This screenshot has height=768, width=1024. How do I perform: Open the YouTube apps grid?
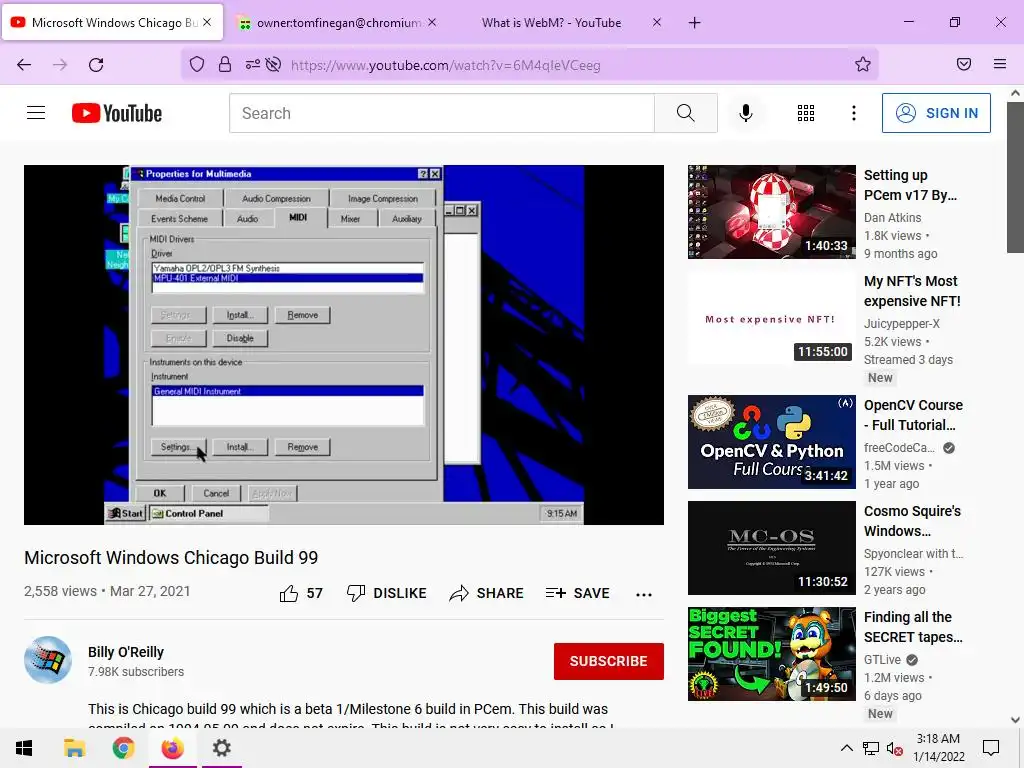[806, 113]
